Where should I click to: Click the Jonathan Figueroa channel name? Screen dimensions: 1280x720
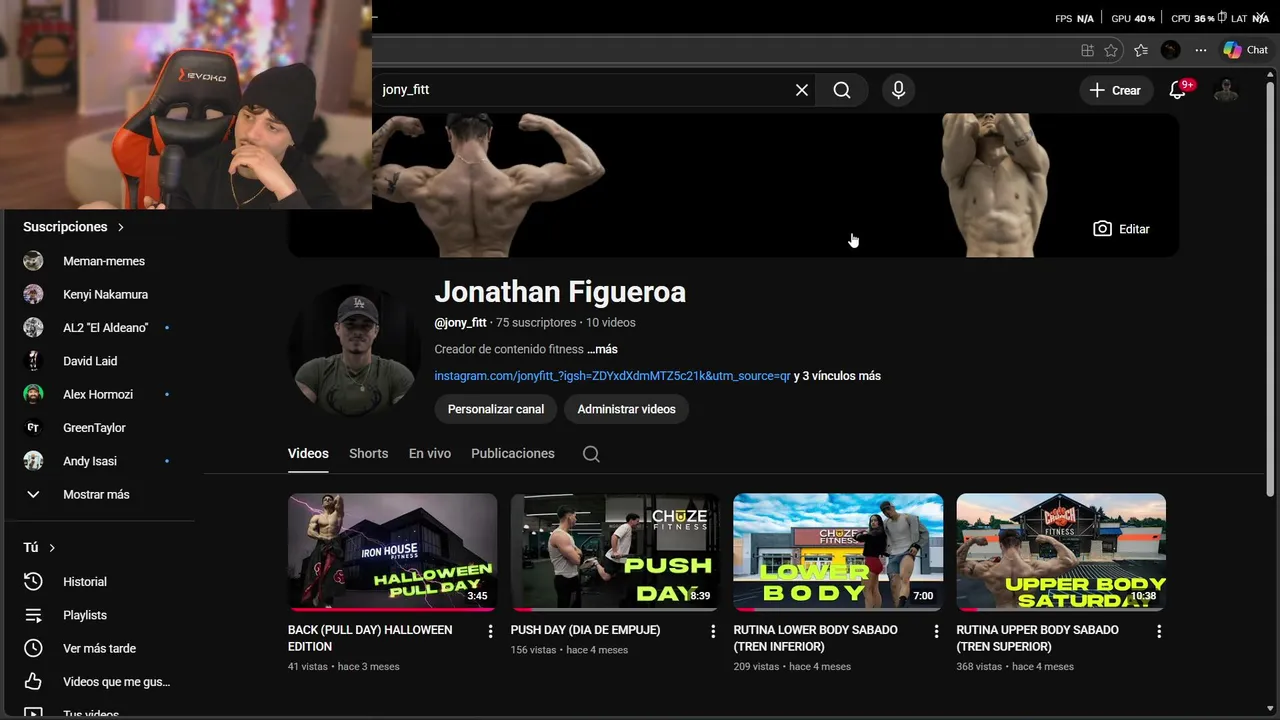pos(560,292)
